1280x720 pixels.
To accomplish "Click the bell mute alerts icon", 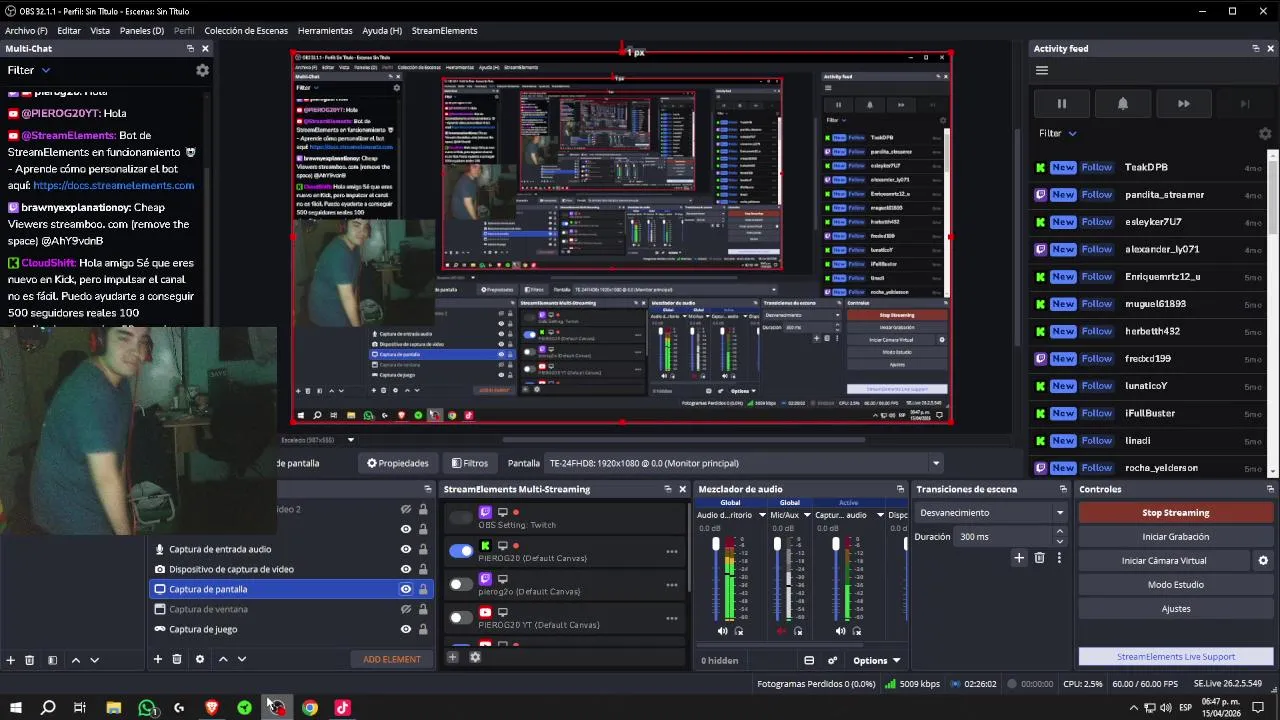I will 1122,103.
